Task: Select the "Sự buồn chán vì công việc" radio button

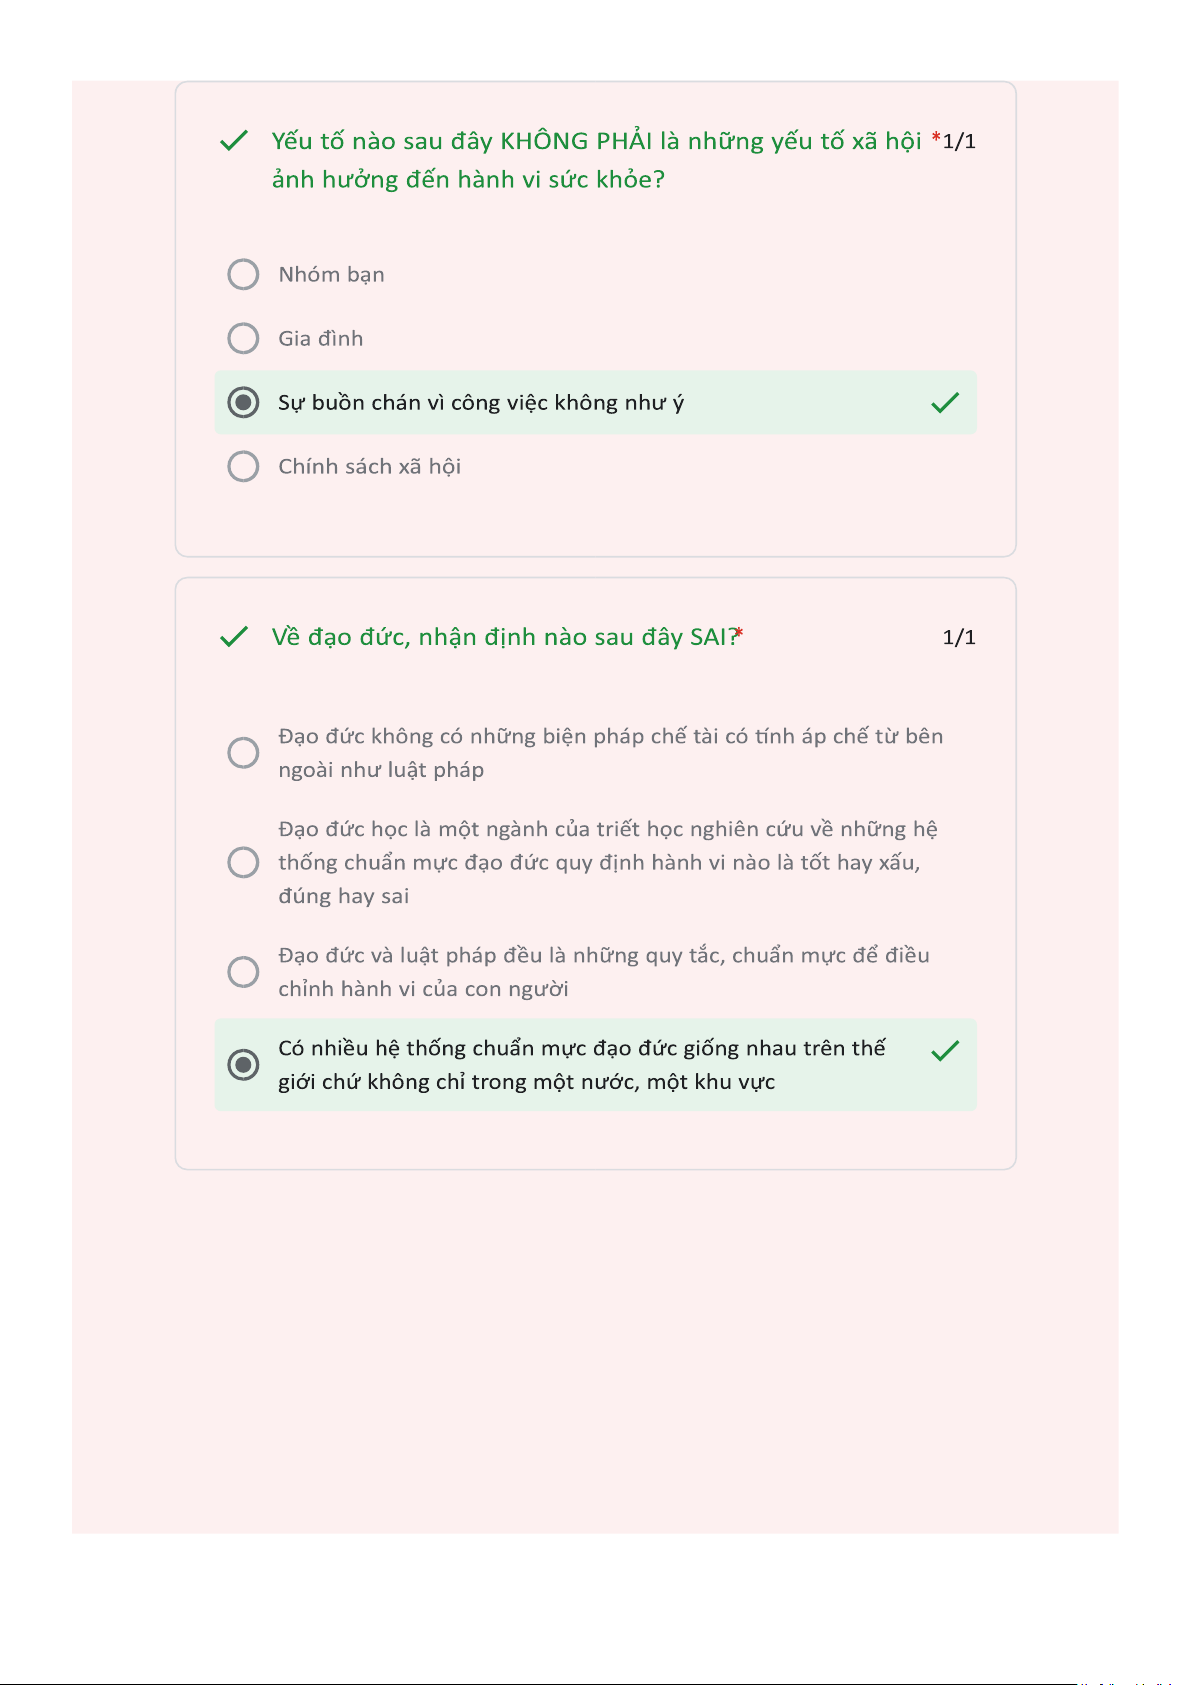Action: coord(243,403)
